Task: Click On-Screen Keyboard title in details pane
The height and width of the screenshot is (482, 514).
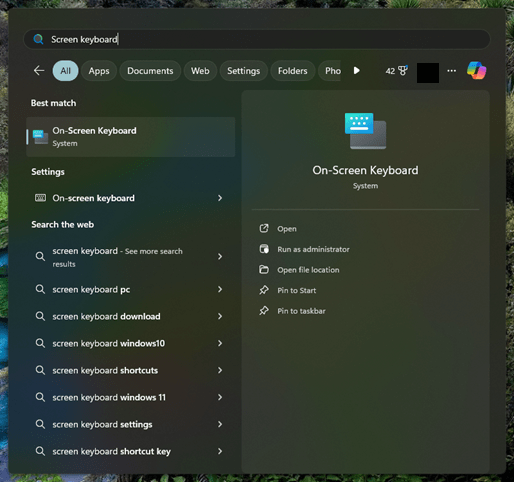Action: click(x=365, y=170)
